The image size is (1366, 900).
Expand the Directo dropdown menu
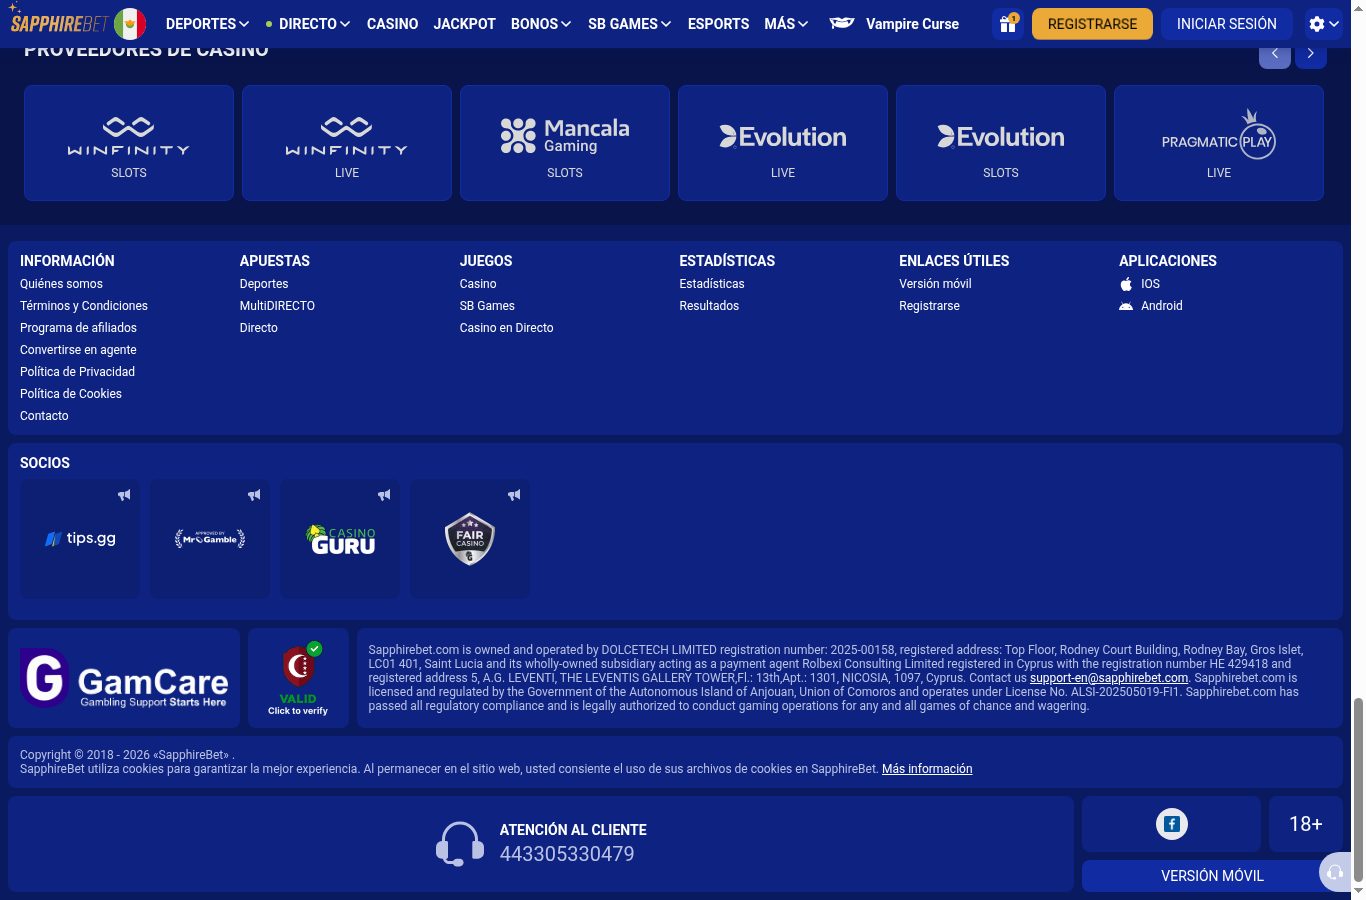pyautogui.click(x=308, y=24)
